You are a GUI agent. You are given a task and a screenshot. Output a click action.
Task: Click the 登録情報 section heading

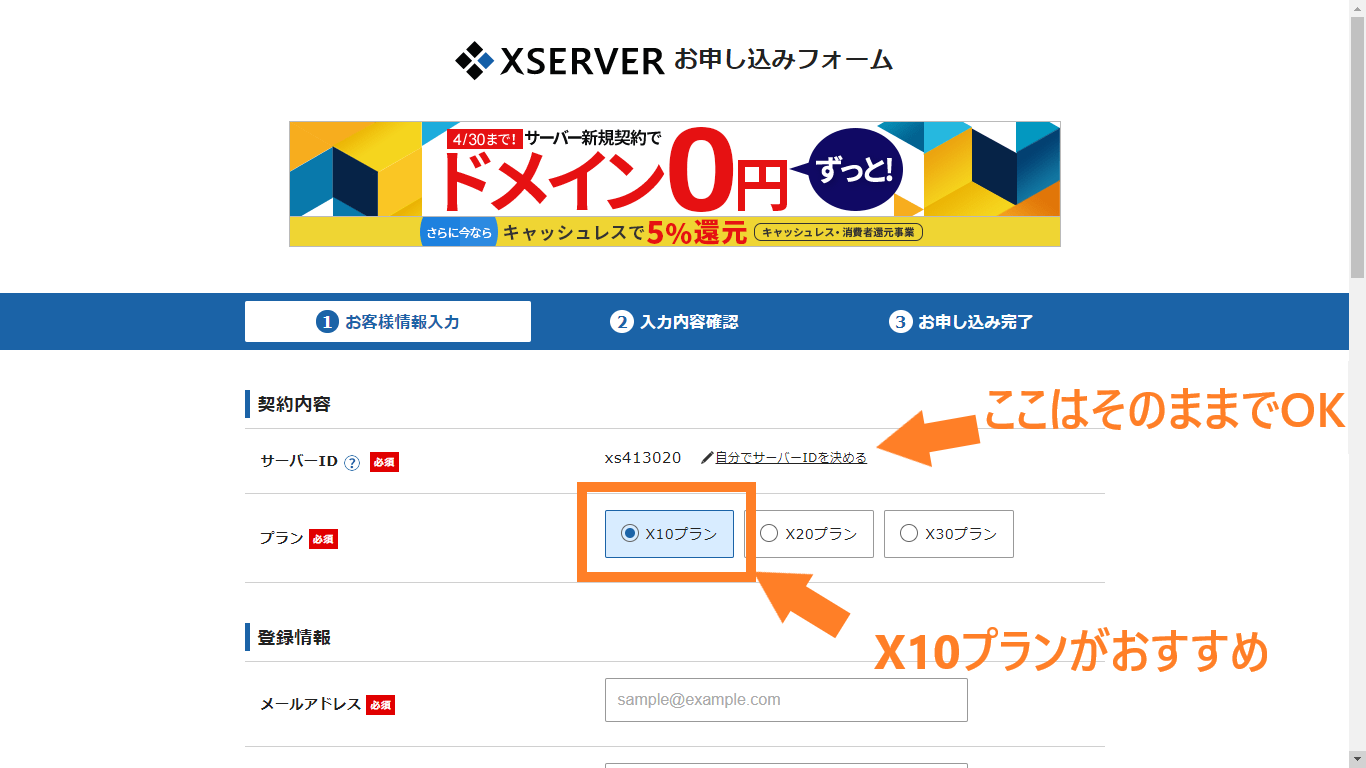[294, 638]
